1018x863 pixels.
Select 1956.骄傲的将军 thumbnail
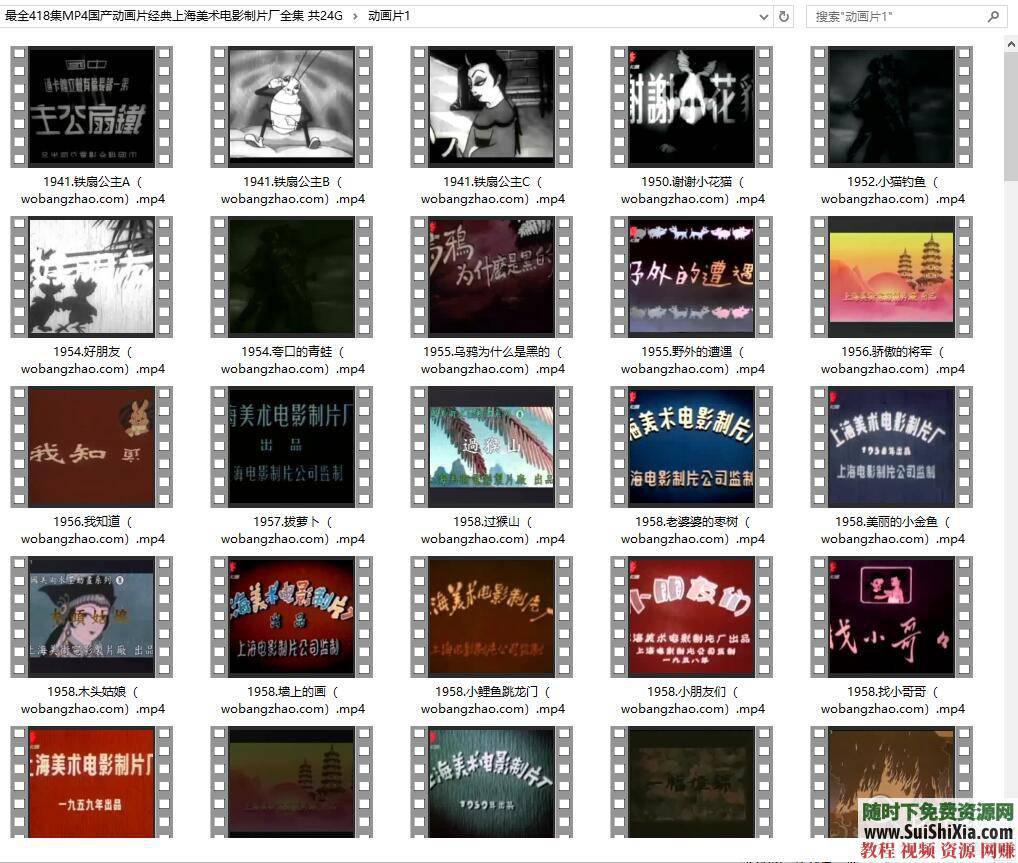891,276
